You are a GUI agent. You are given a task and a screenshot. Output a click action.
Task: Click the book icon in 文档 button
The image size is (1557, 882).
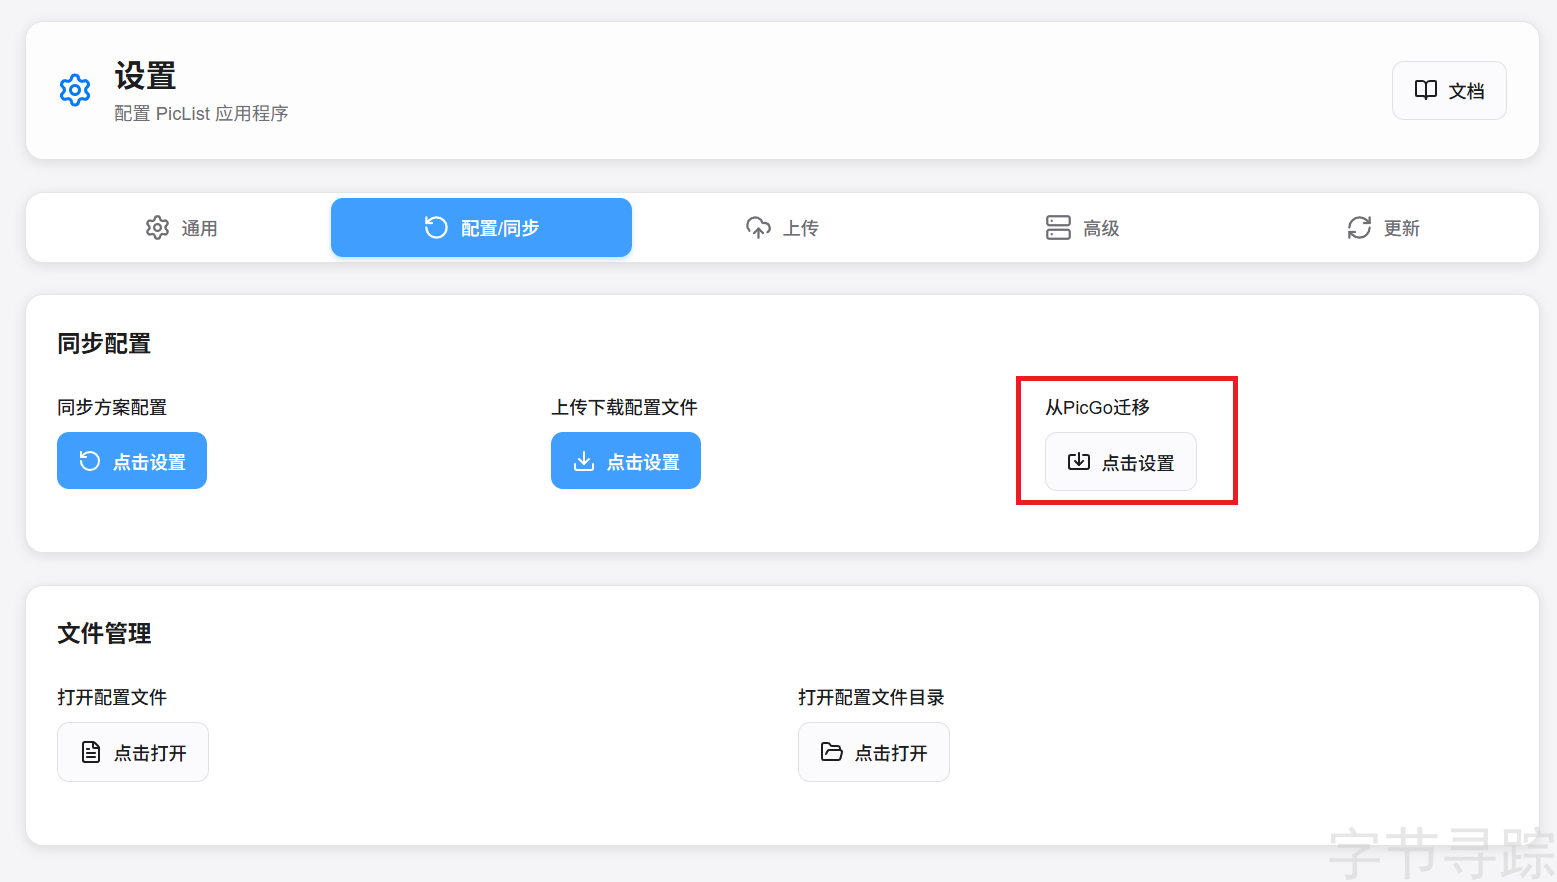[1426, 90]
